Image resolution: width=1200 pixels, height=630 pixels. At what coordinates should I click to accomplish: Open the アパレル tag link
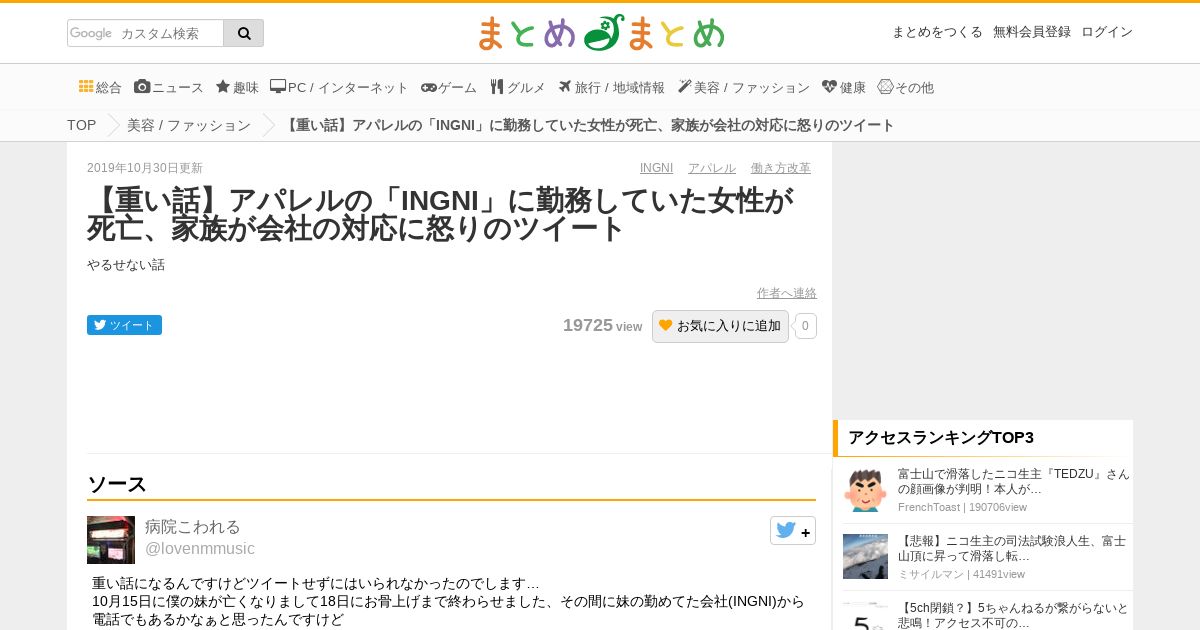point(712,168)
